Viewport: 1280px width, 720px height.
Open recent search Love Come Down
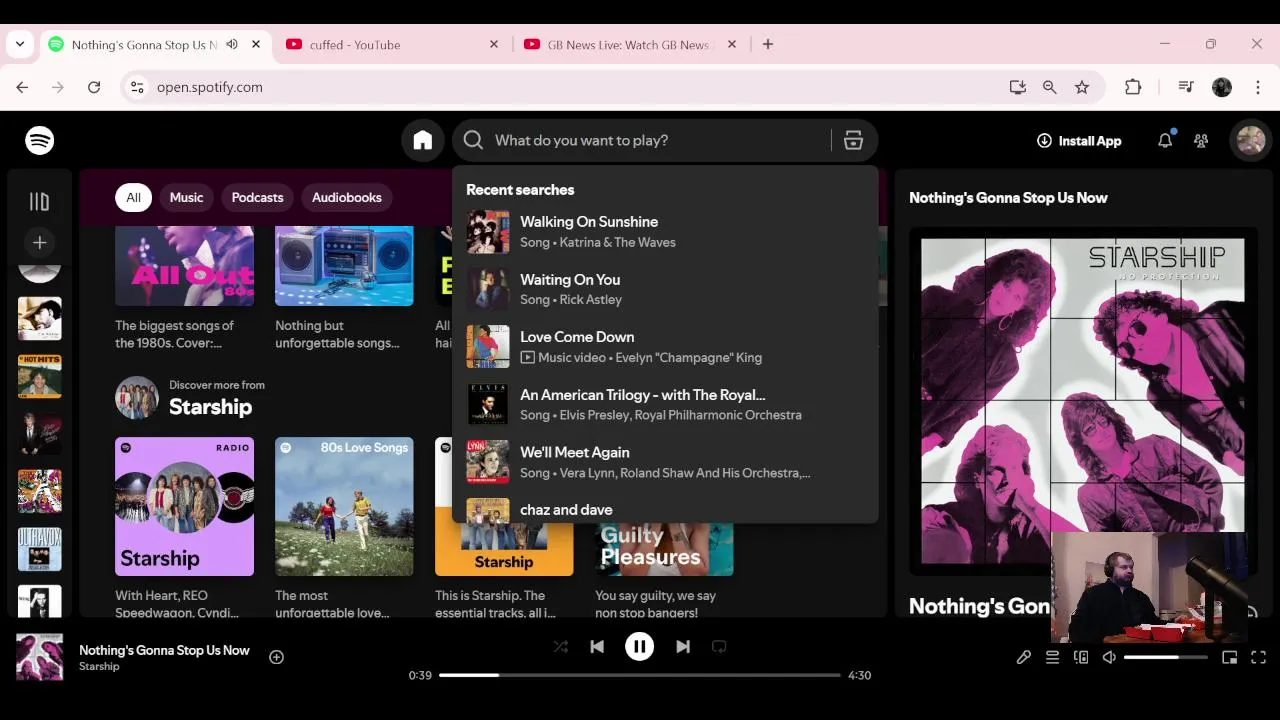665,347
